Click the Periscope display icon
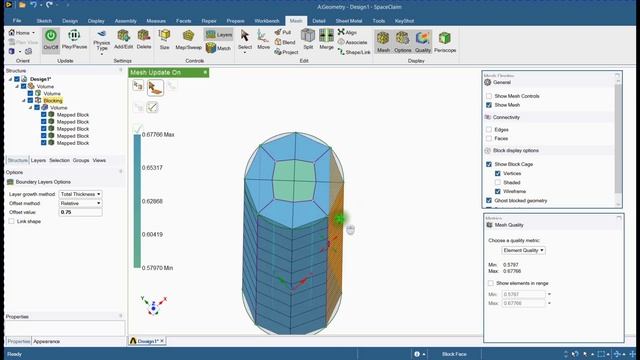This screenshot has width=640, height=360. pyautogui.click(x=445, y=42)
